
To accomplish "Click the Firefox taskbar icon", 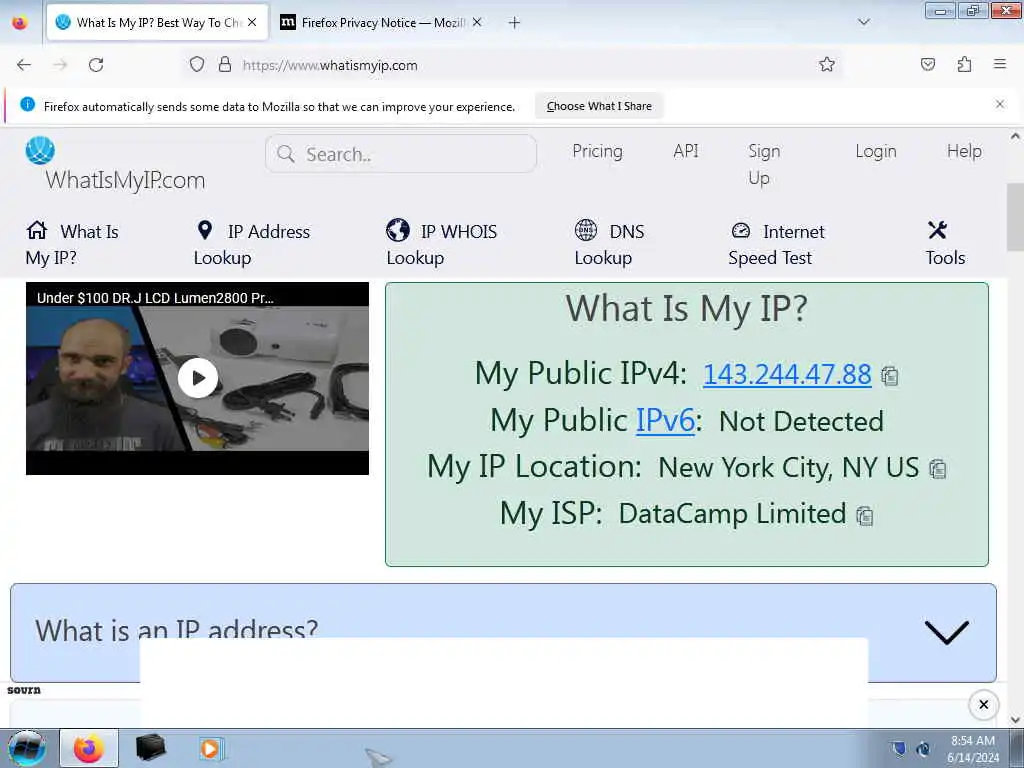I will click(89, 748).
